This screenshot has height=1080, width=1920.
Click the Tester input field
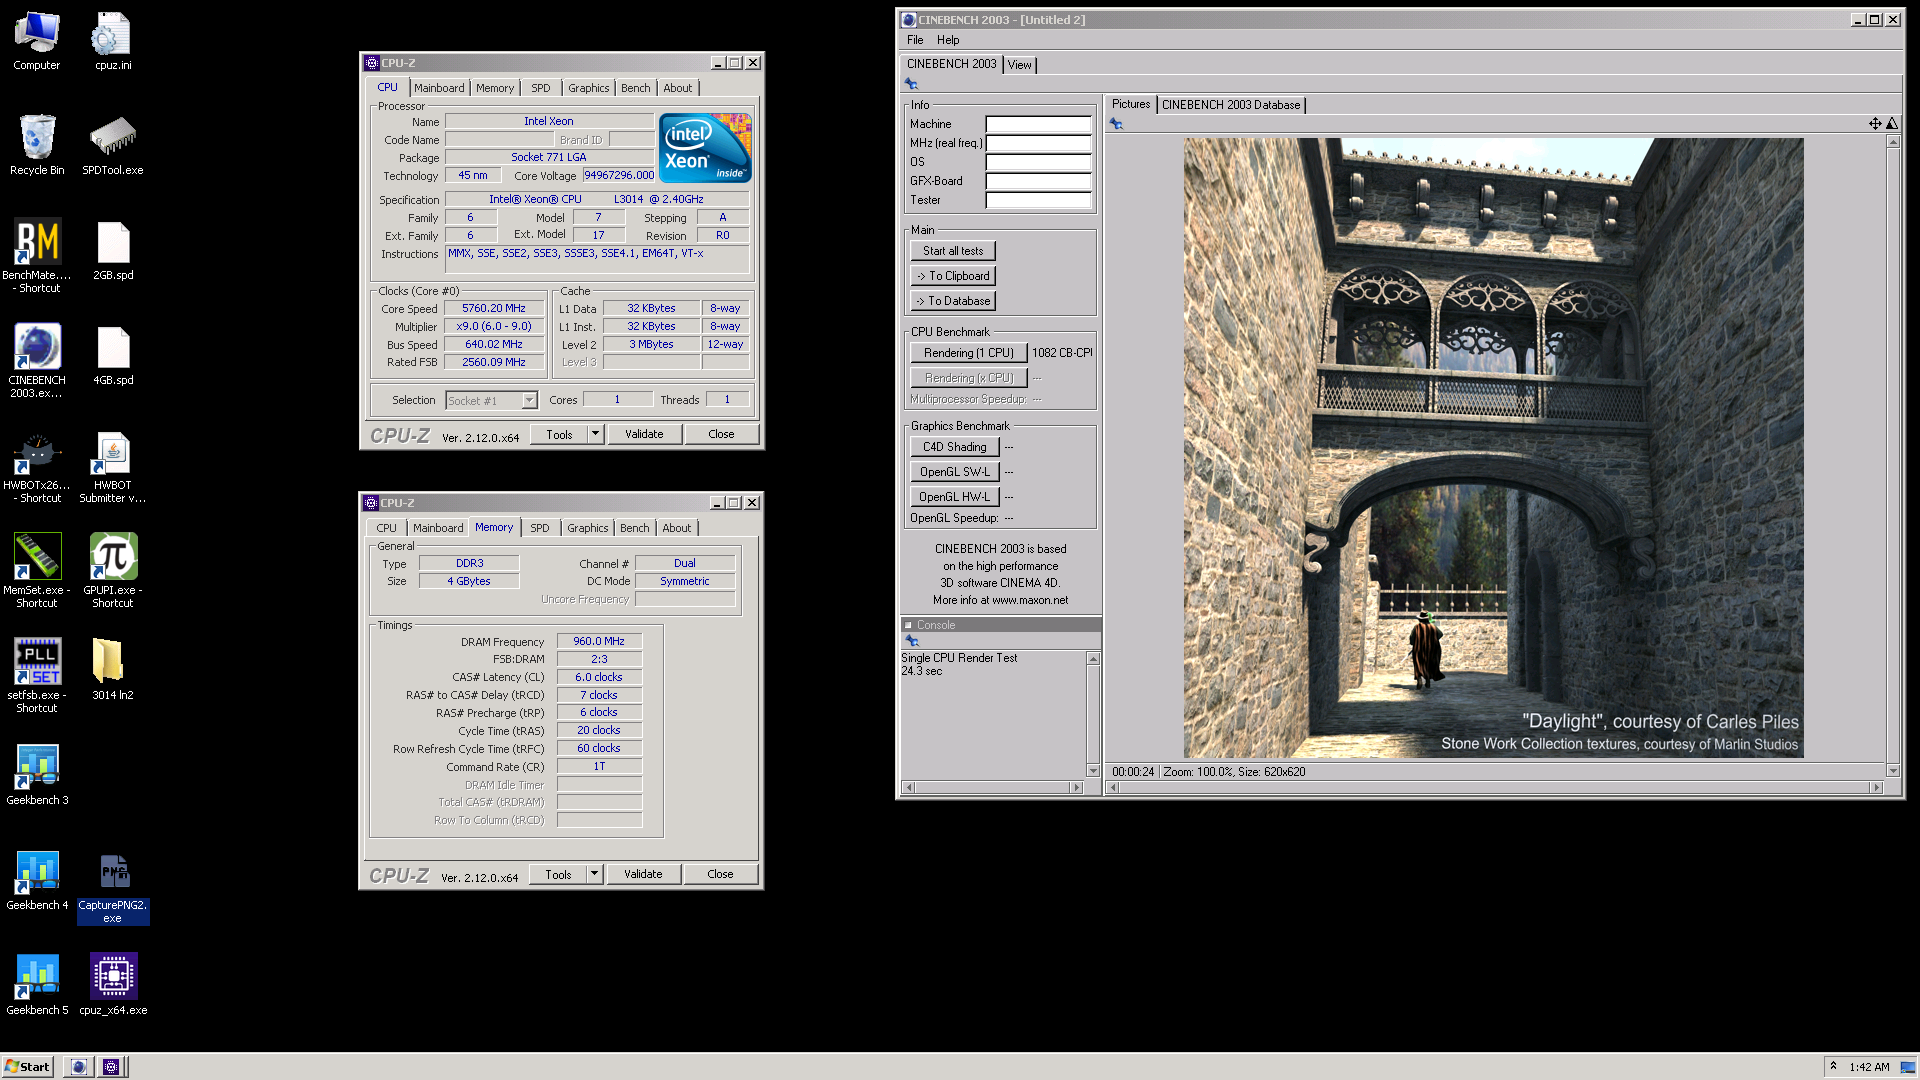(1038, 200)
